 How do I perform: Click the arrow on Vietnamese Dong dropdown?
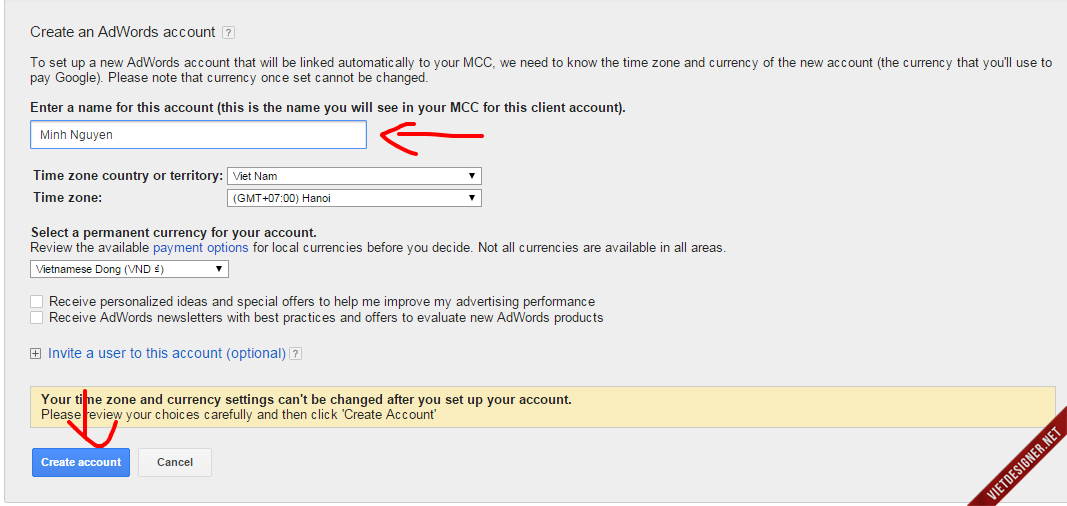pyautogui.click(x=218, y=269)
